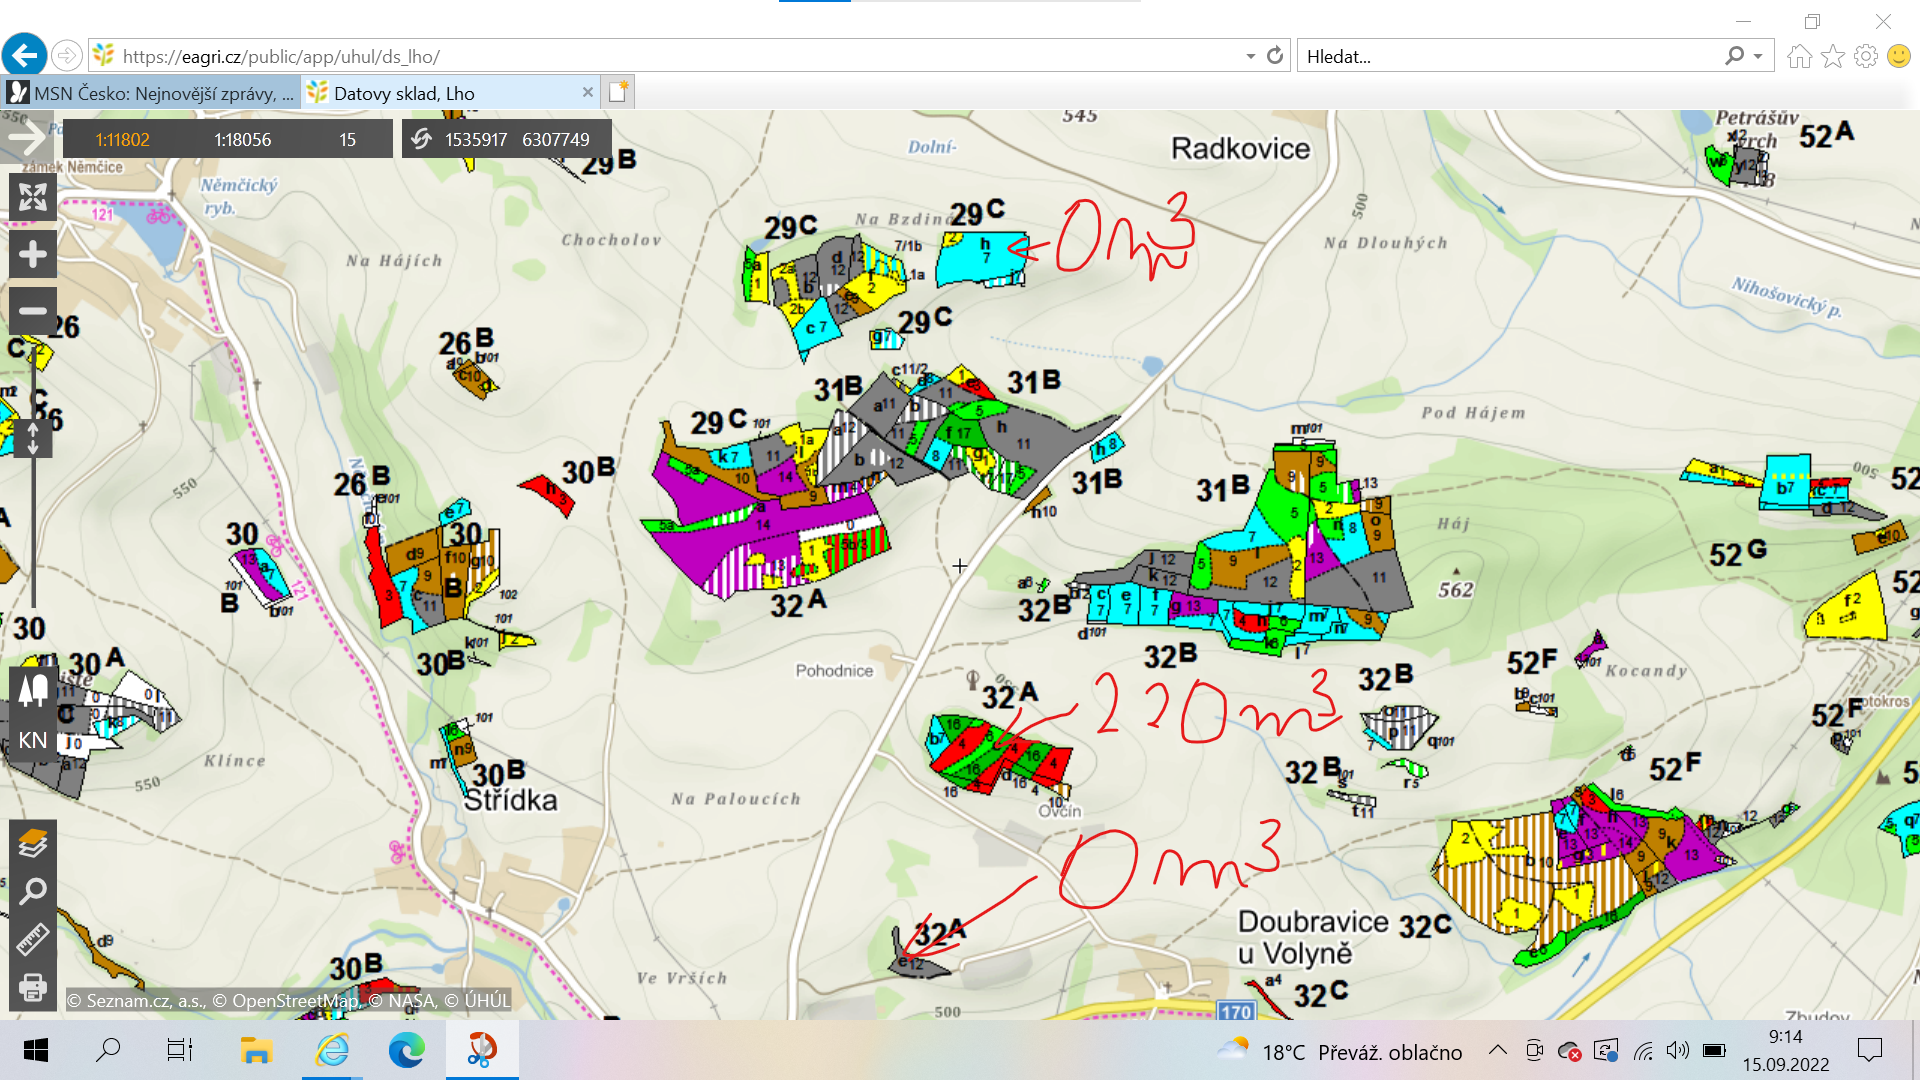Viewport: 1920px width, 1080px height.
Task: Click the browser back arrow button
Action: coord(25,55)
